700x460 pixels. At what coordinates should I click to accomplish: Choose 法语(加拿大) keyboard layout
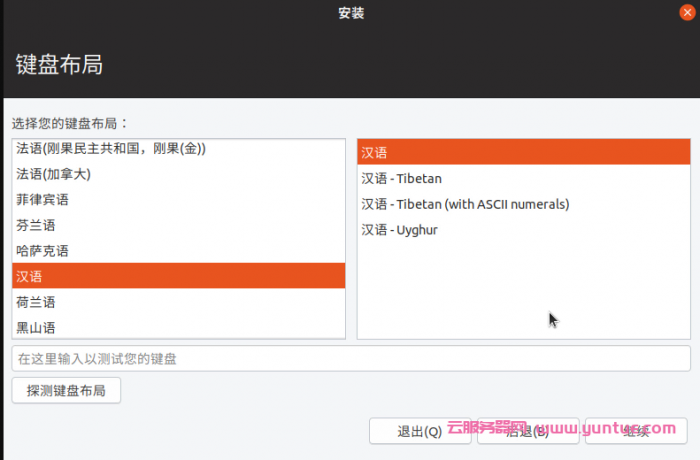(x=54, y=174)
